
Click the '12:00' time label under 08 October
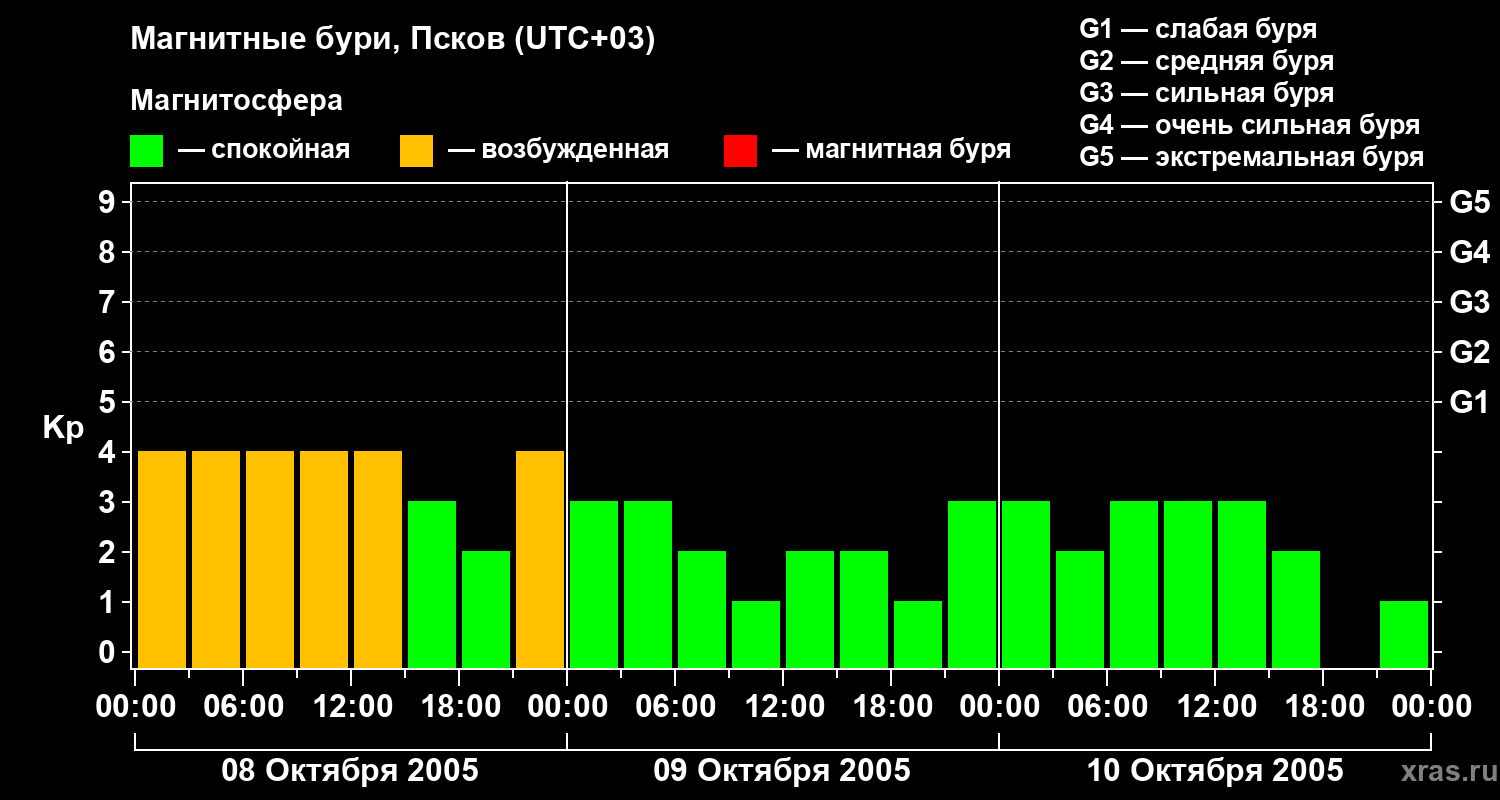351,707
